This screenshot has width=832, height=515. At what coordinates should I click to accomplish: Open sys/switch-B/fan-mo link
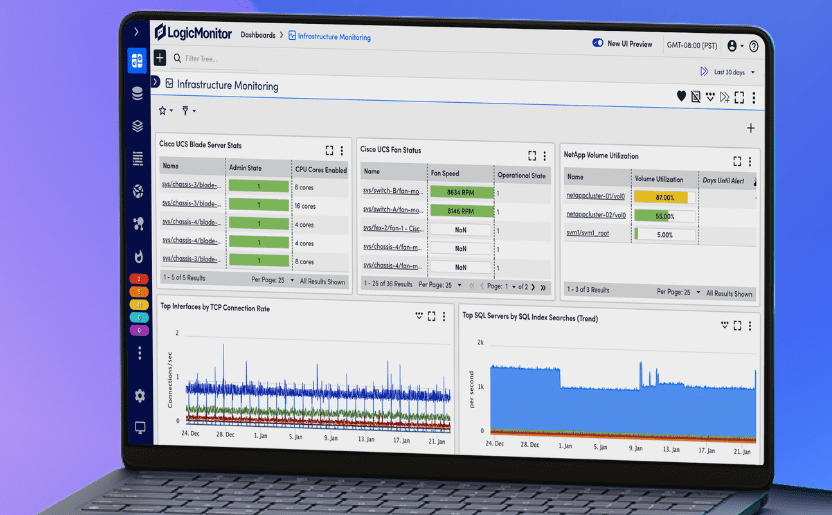pos(393,190)
